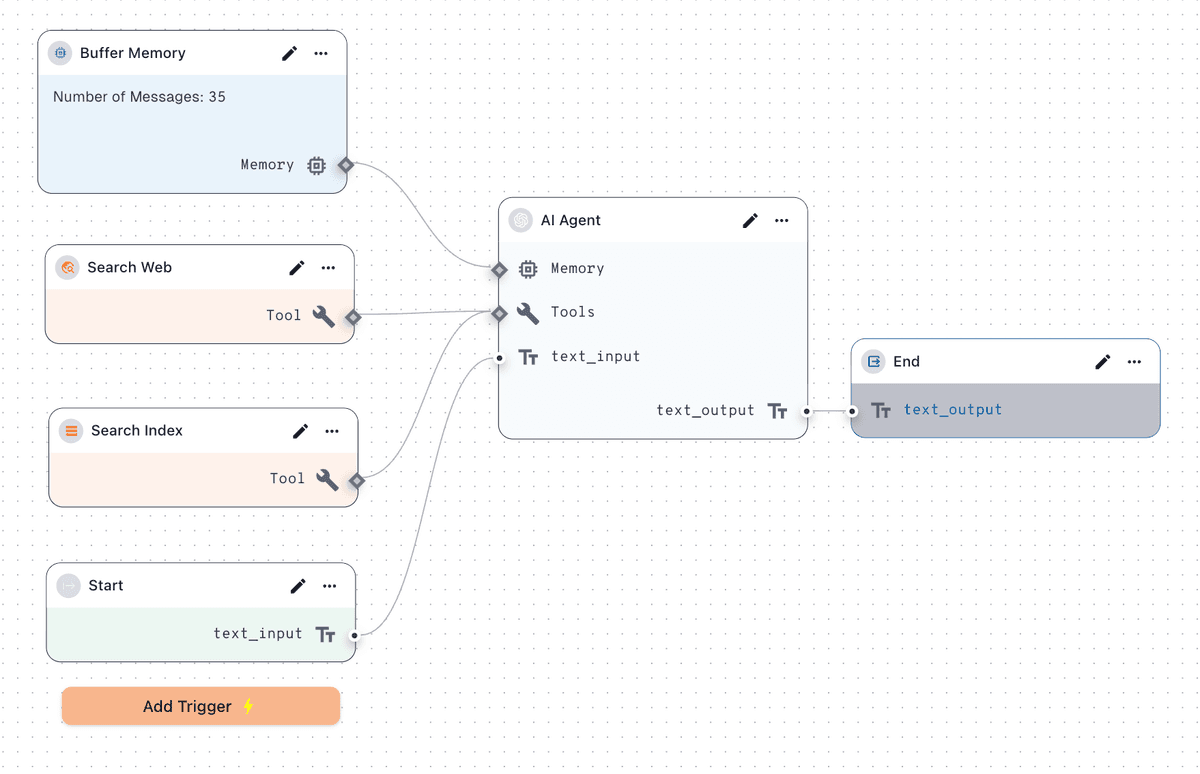Edit the Buffer Memory node with pencil icon
Screen dimensions: 1200x774
click(x=289, y=53)
